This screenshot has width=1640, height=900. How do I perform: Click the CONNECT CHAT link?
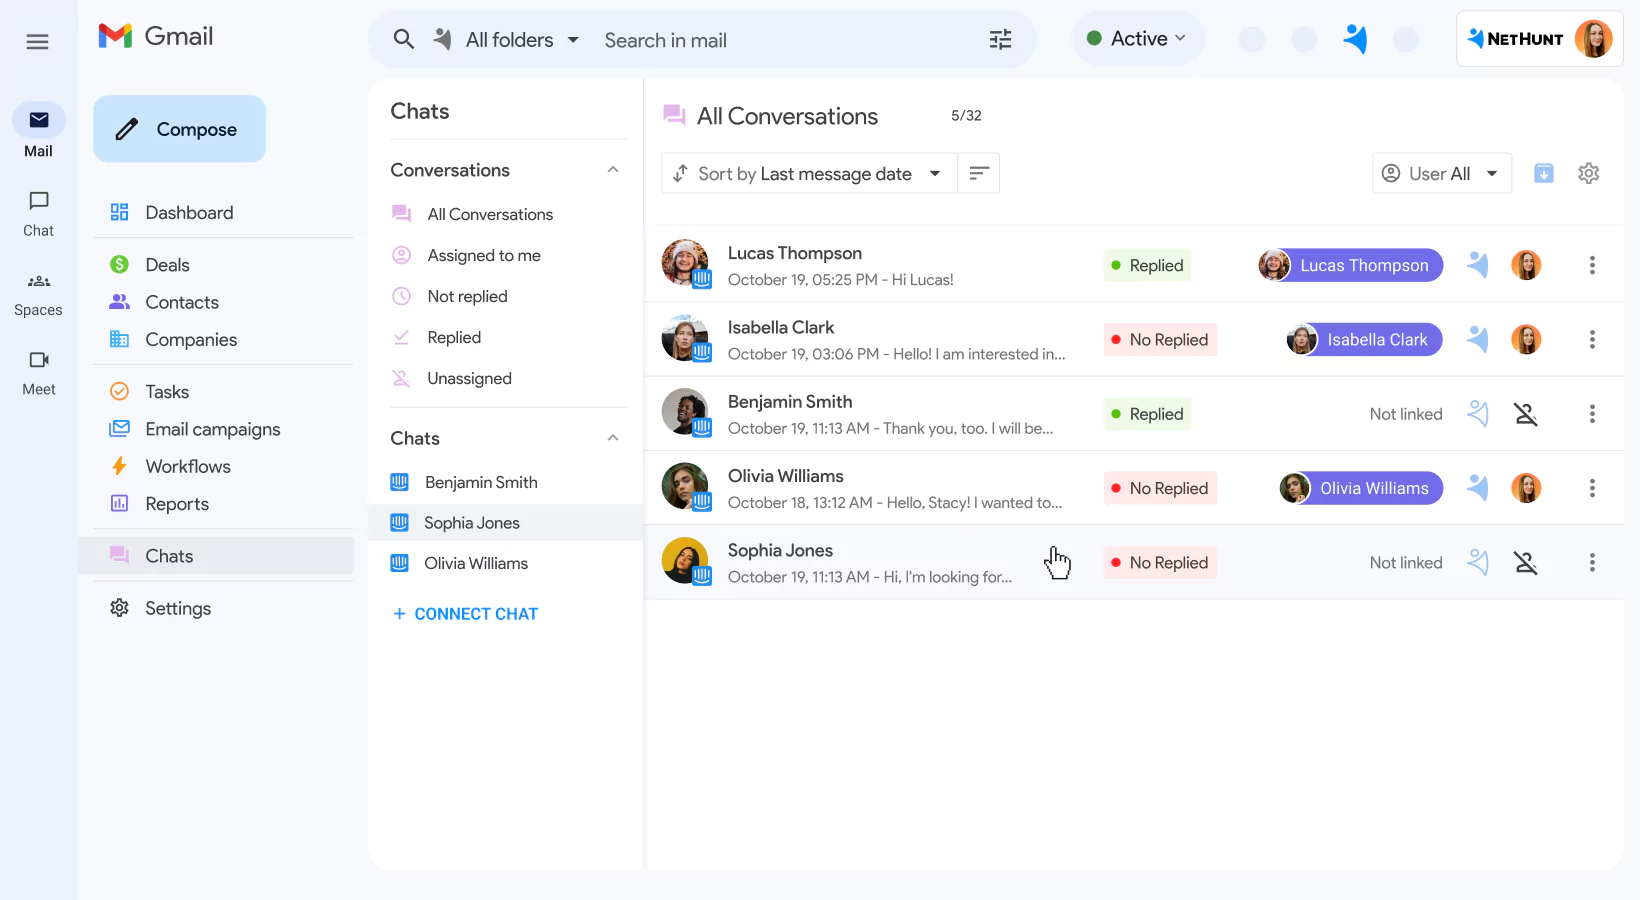(x=464, y=613)
